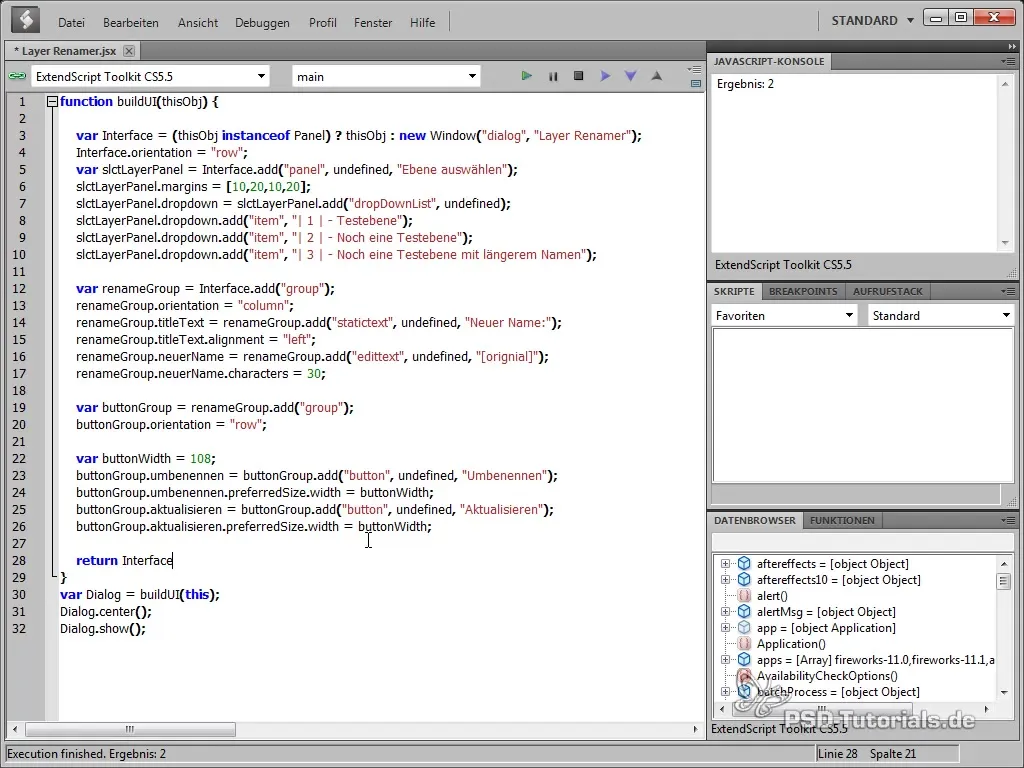Screen dimensions: 1024x768
Task: Click the Datenbrowser vertical scrollbar thumb
Action: pos(1004,581)
